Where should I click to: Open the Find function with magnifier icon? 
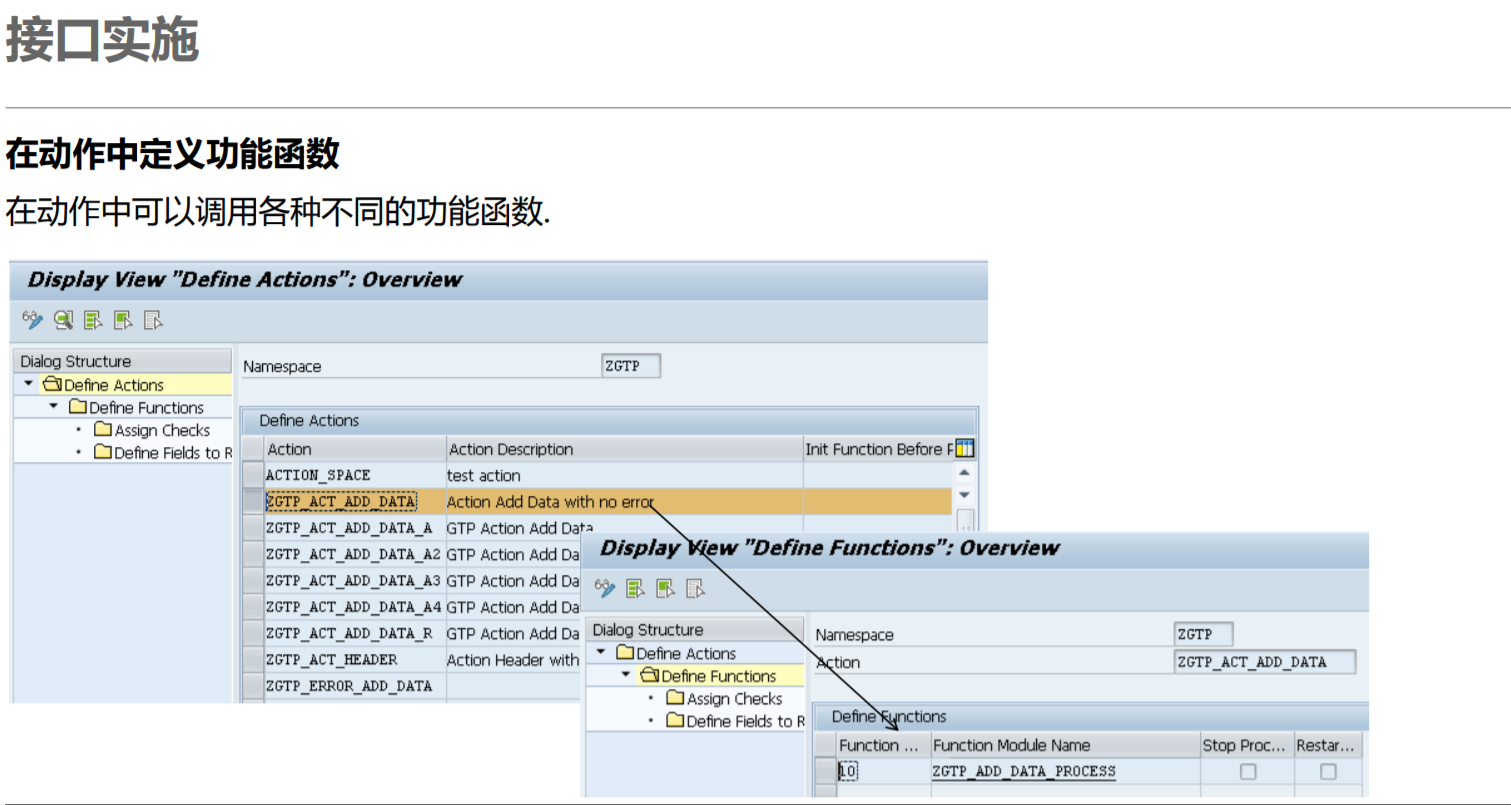62,320
